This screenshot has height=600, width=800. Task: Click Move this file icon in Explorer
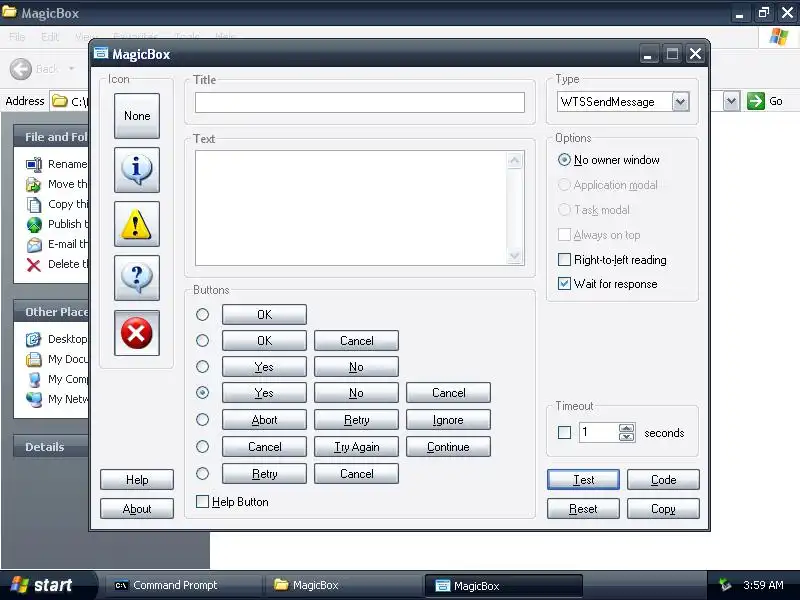pos(34,184)
